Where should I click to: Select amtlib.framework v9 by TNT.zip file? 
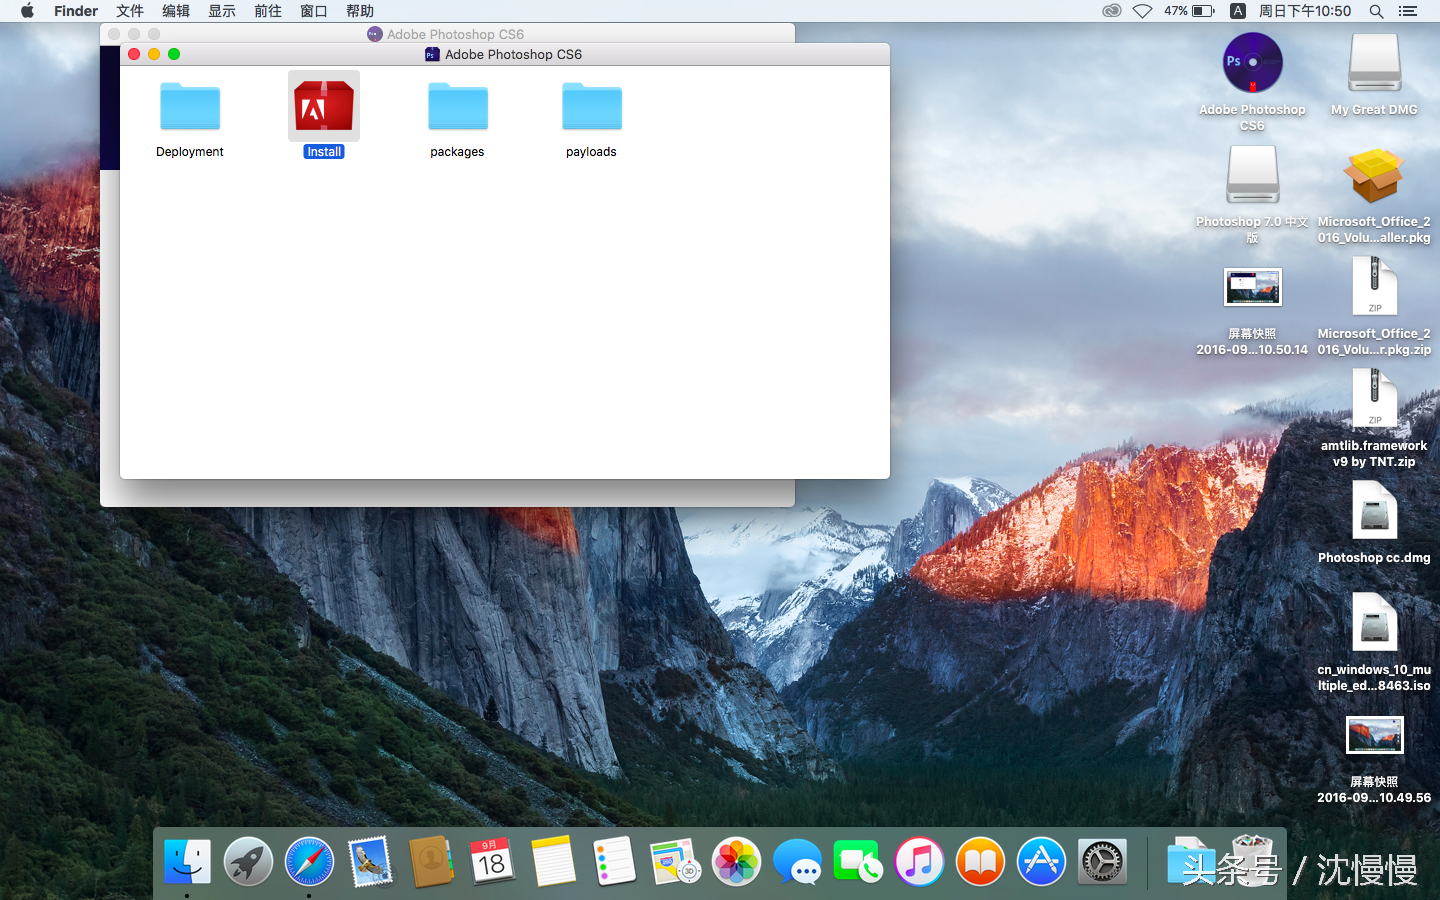pos(1374,400)
